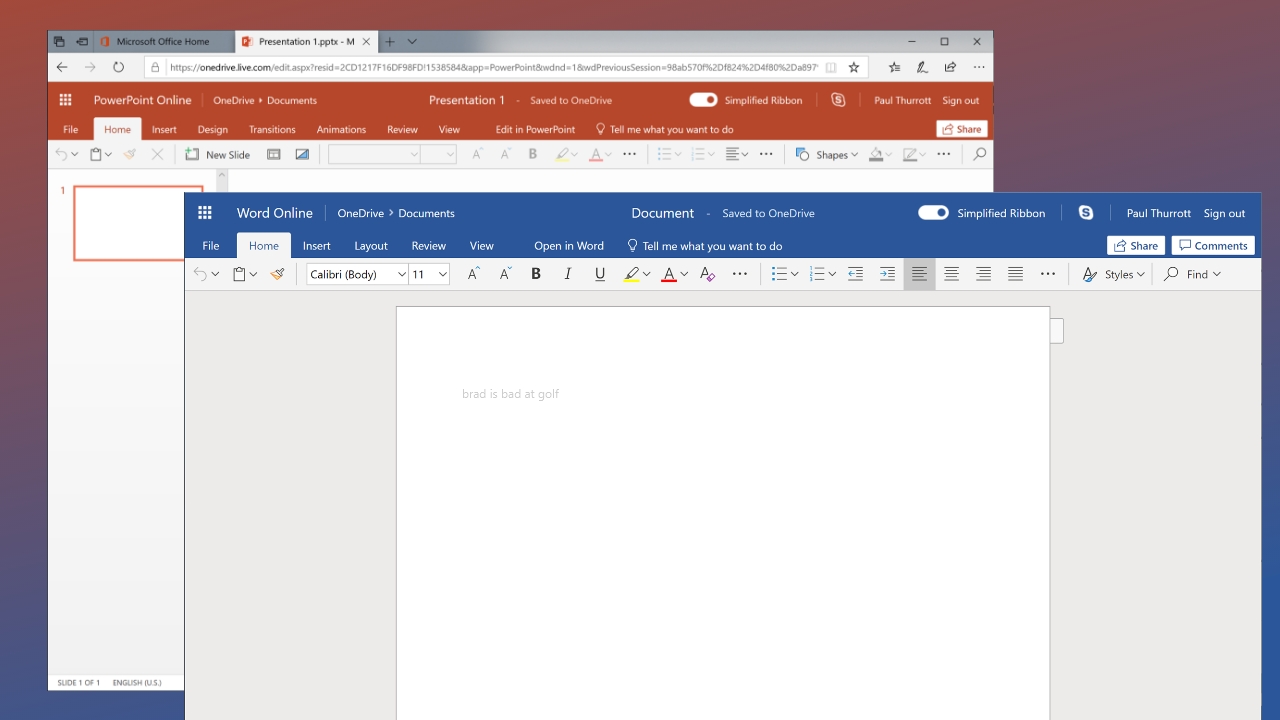The image size is (1280, 720).
Task: Click Paste clipboard icon in Word
Action: [239, 274]
